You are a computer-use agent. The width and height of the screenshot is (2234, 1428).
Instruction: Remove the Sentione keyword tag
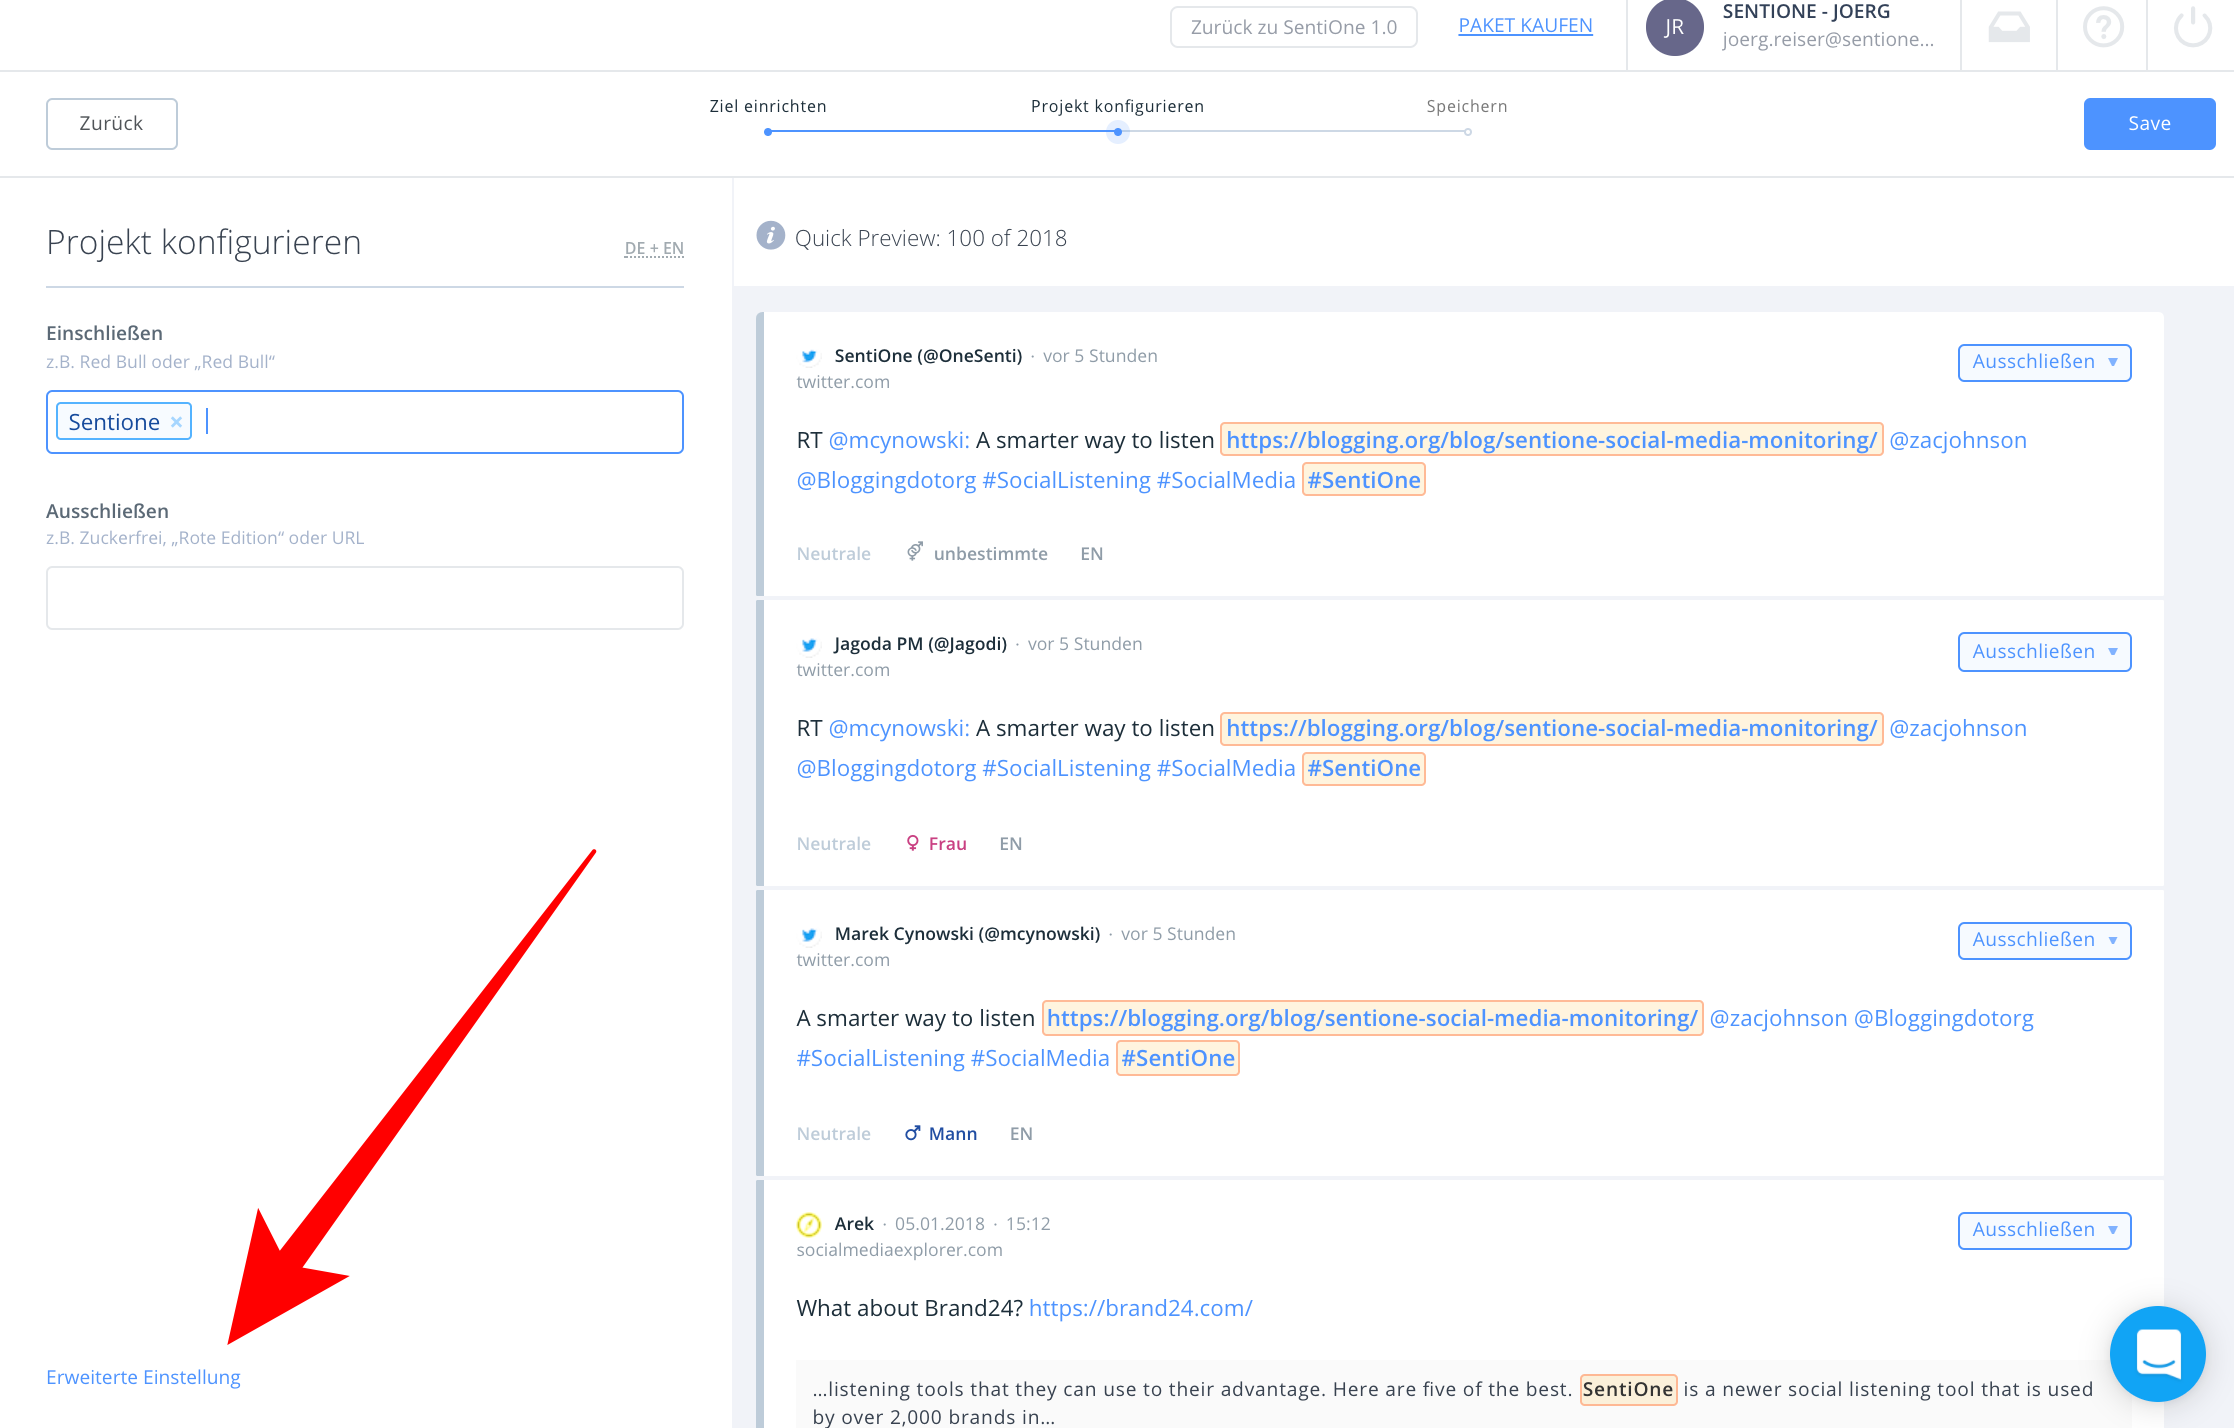176,422
